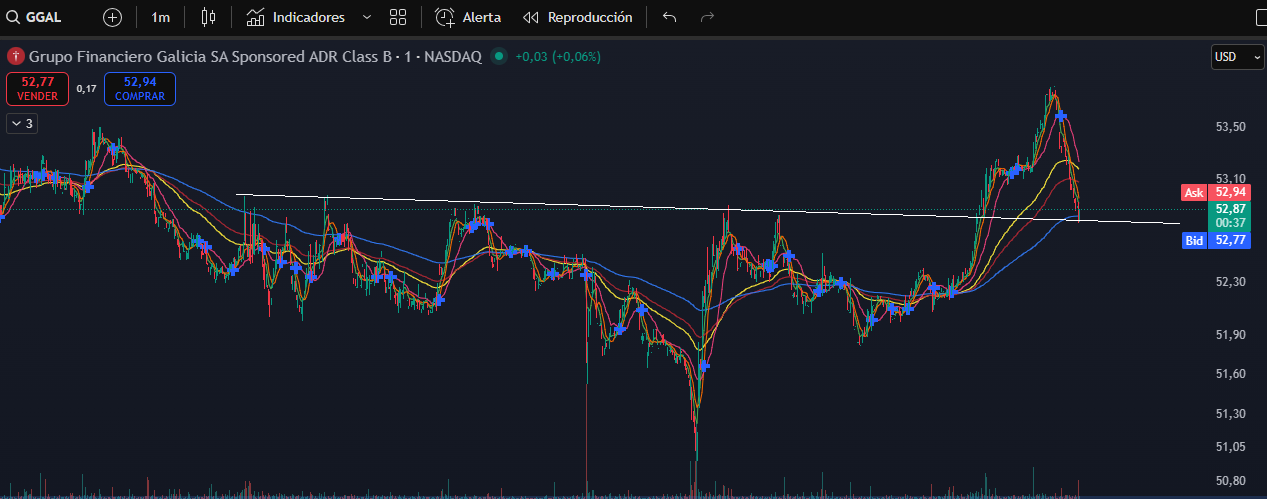
Task: Change the 1m timeframe interval
Action: 160,17
